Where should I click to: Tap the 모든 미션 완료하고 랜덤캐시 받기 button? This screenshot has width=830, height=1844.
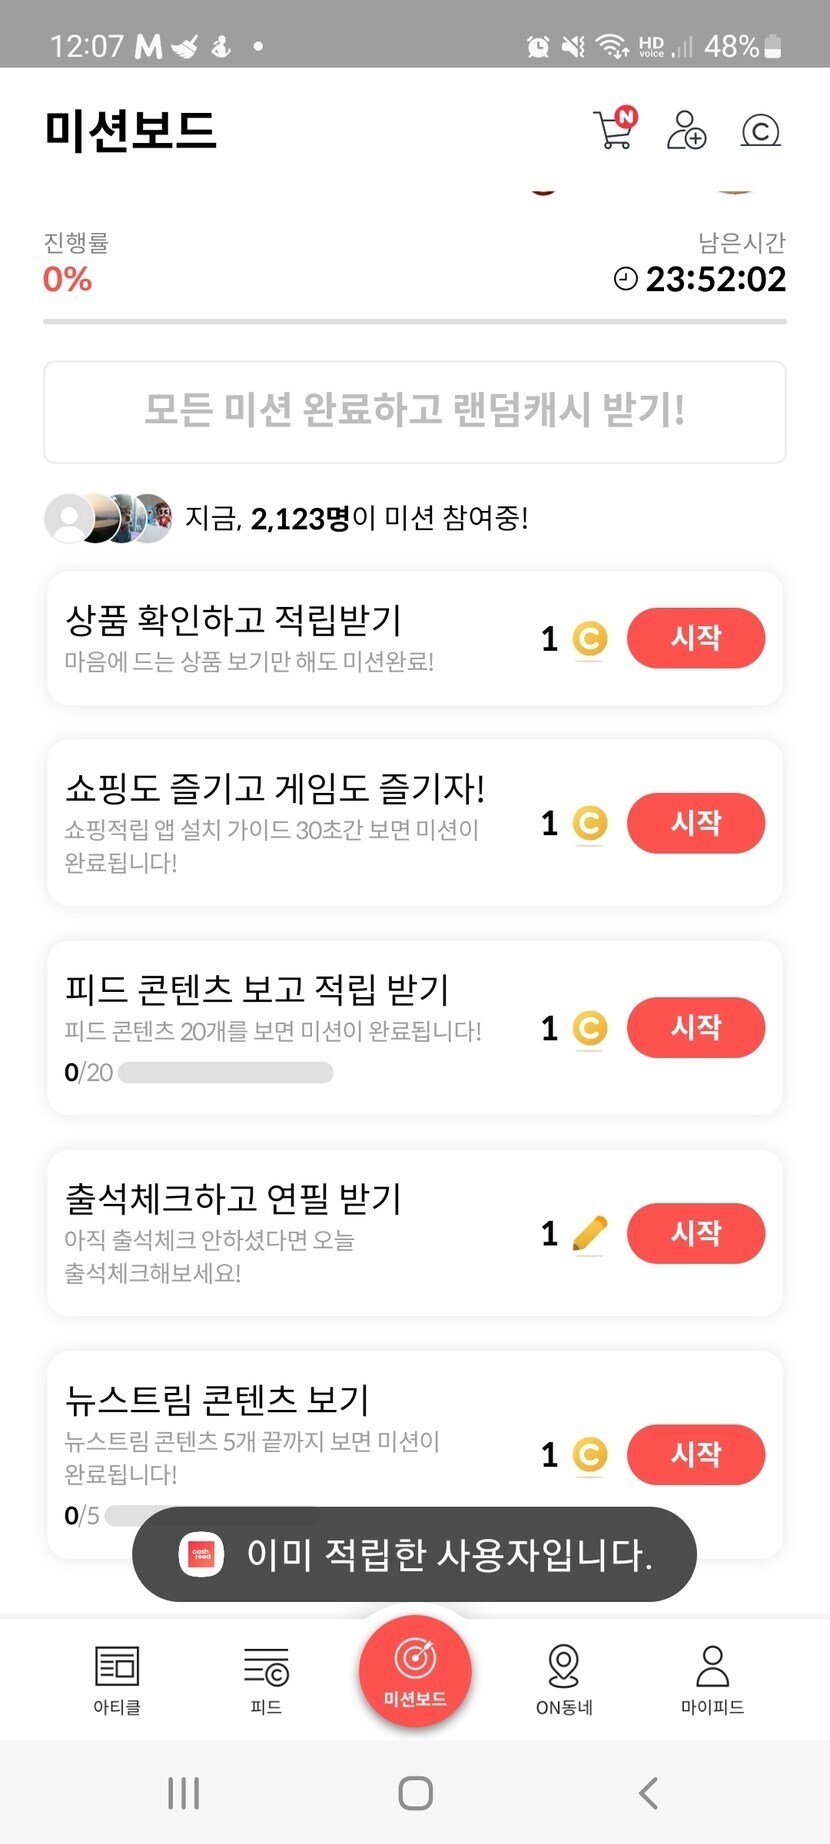point(415,411)
